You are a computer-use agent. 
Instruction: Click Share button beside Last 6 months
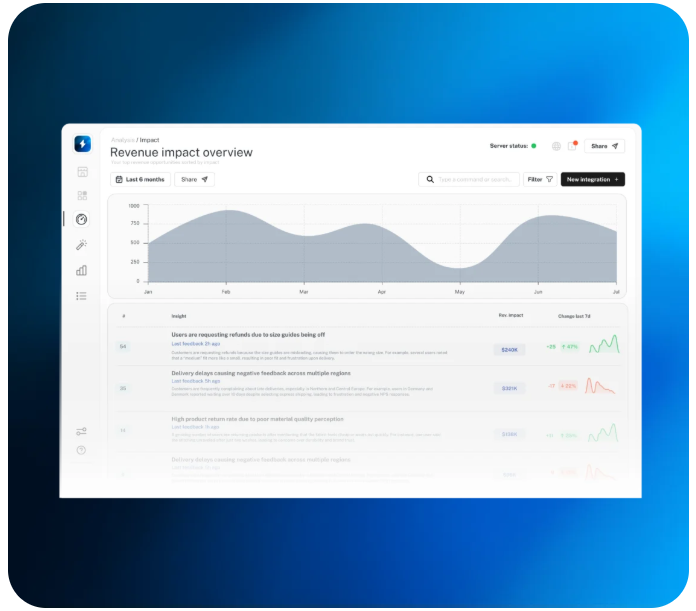pos(194,180)
